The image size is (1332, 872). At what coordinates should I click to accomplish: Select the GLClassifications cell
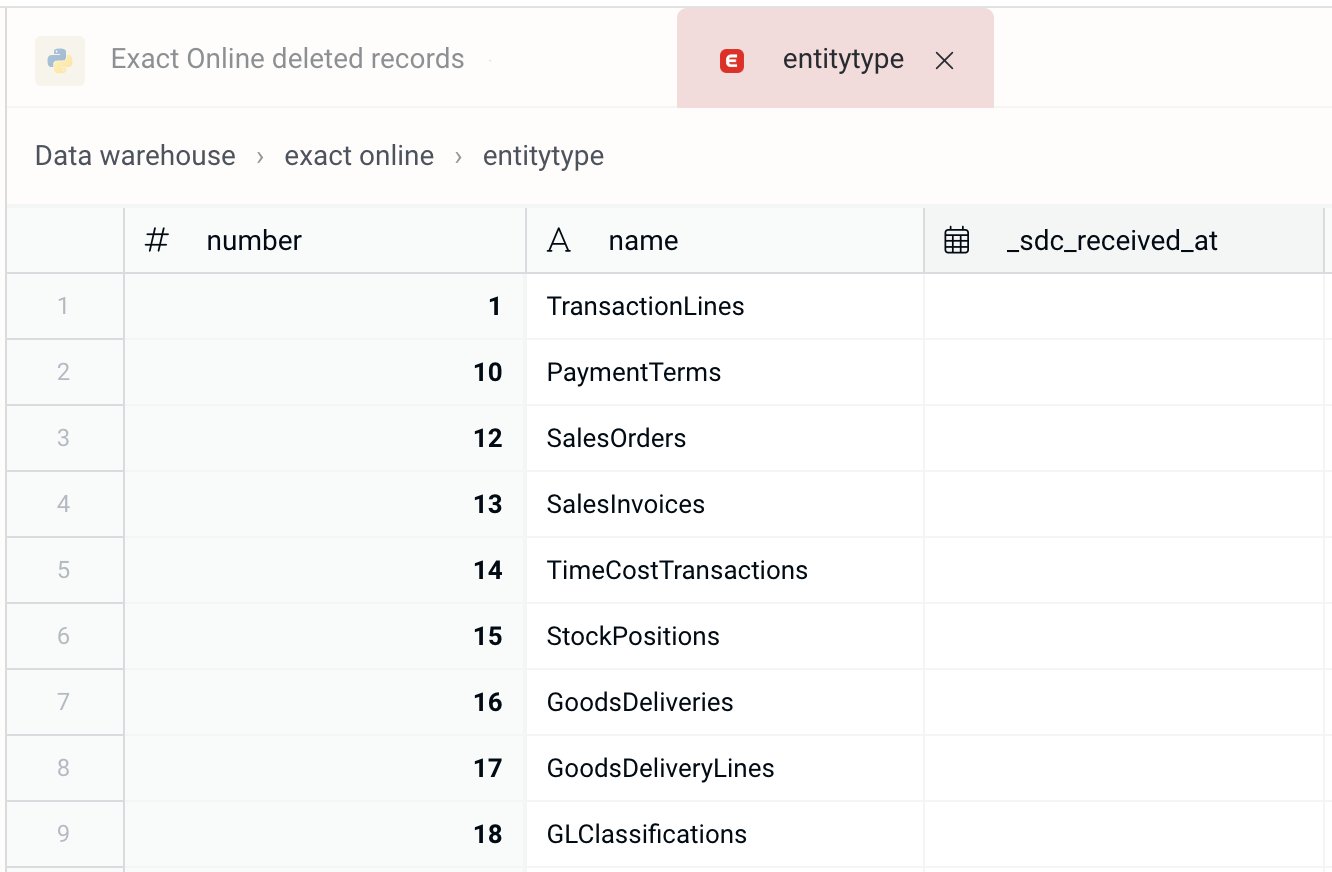725,834
